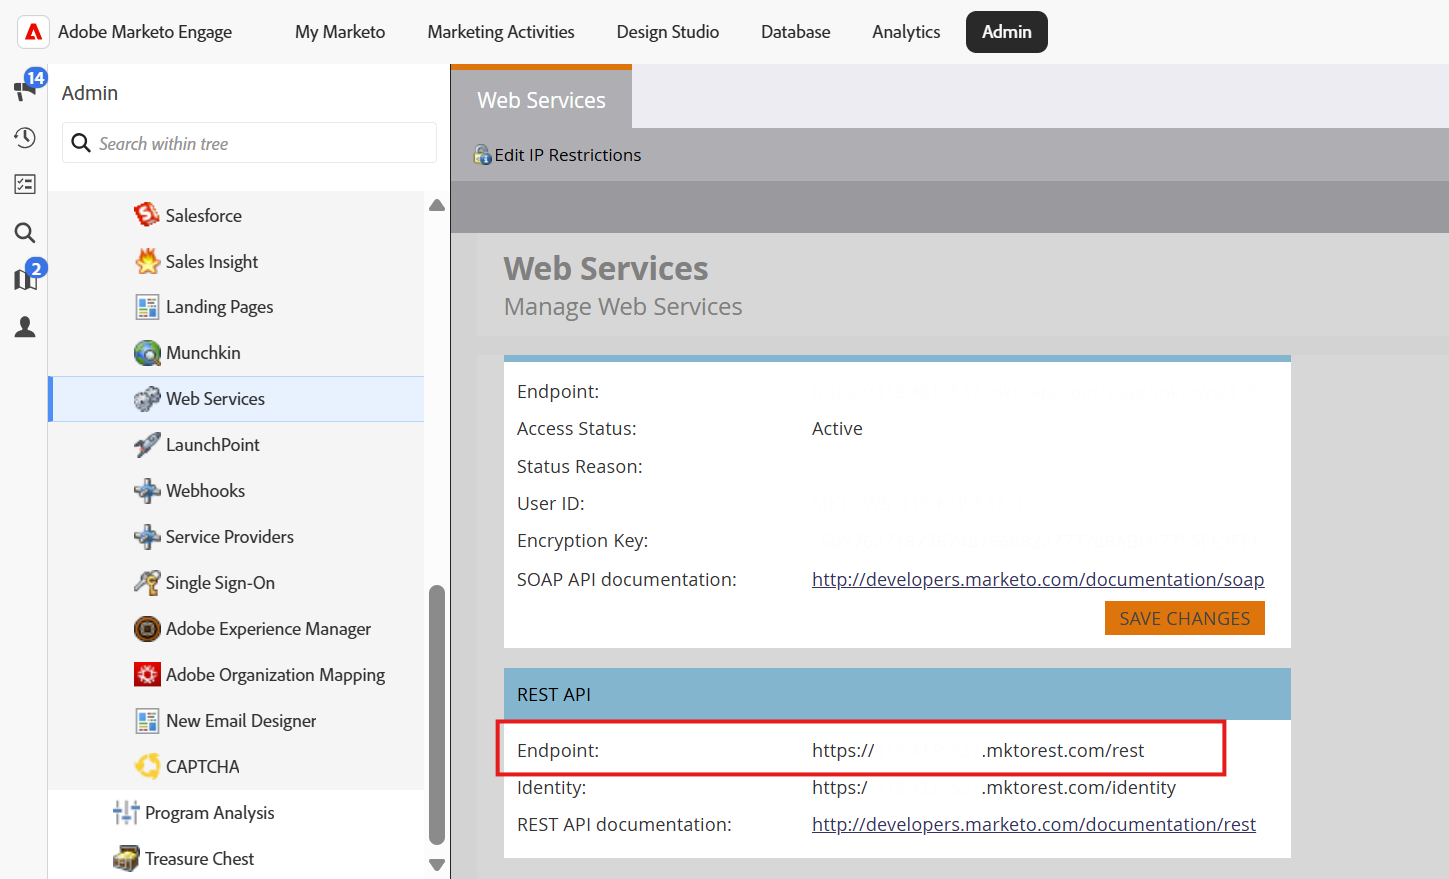Click the SAVE CHANGES button
Screen dimensions: 1449x879
pyautogui.click(x=1185, y=618)
